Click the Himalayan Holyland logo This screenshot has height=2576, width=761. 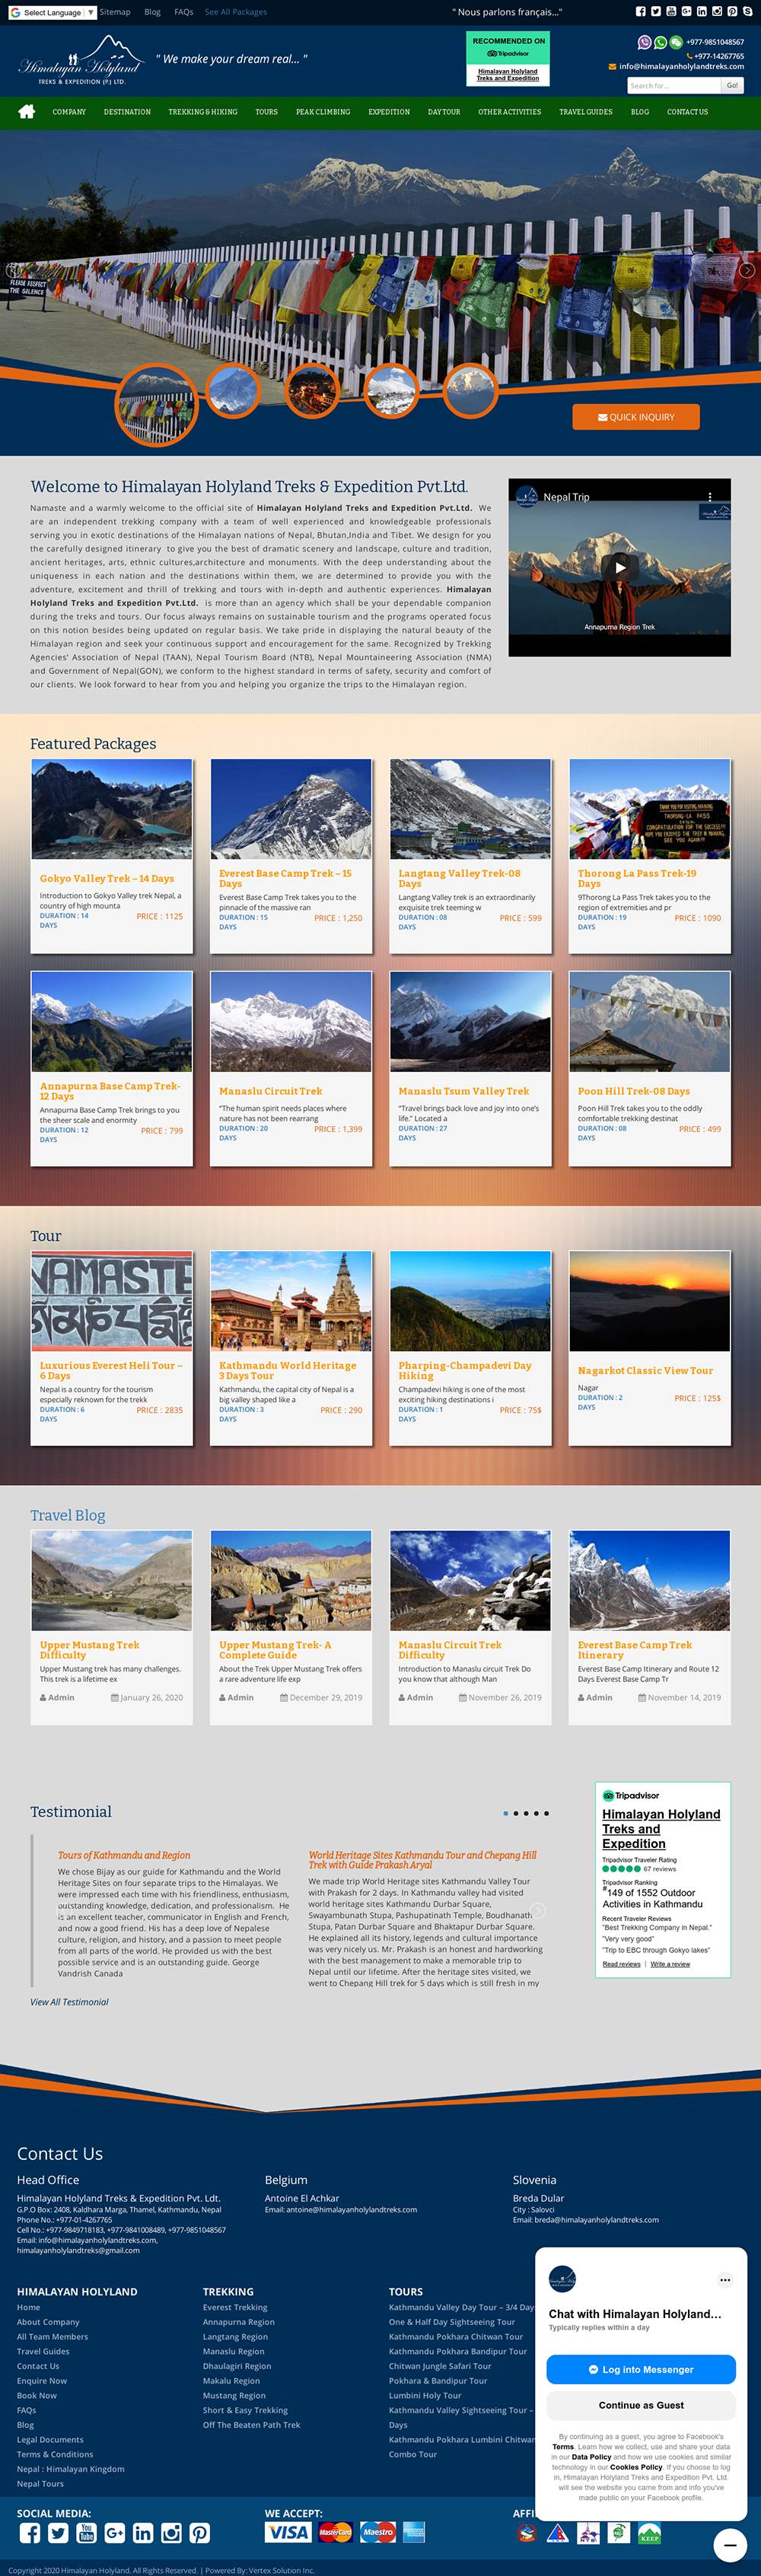(82, 61)
